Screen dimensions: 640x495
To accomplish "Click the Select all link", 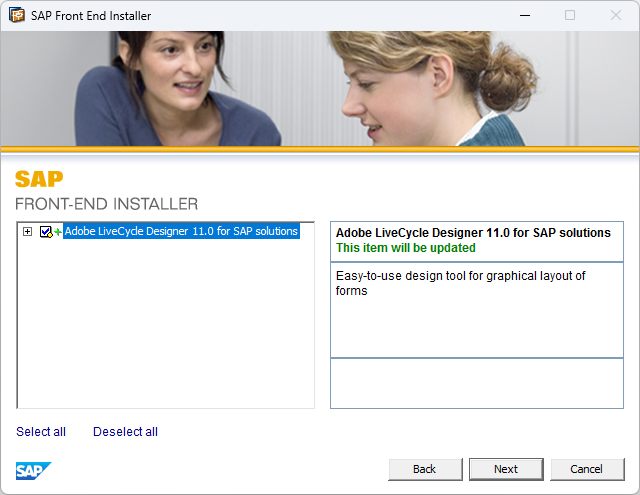I will tap(41, 432).
